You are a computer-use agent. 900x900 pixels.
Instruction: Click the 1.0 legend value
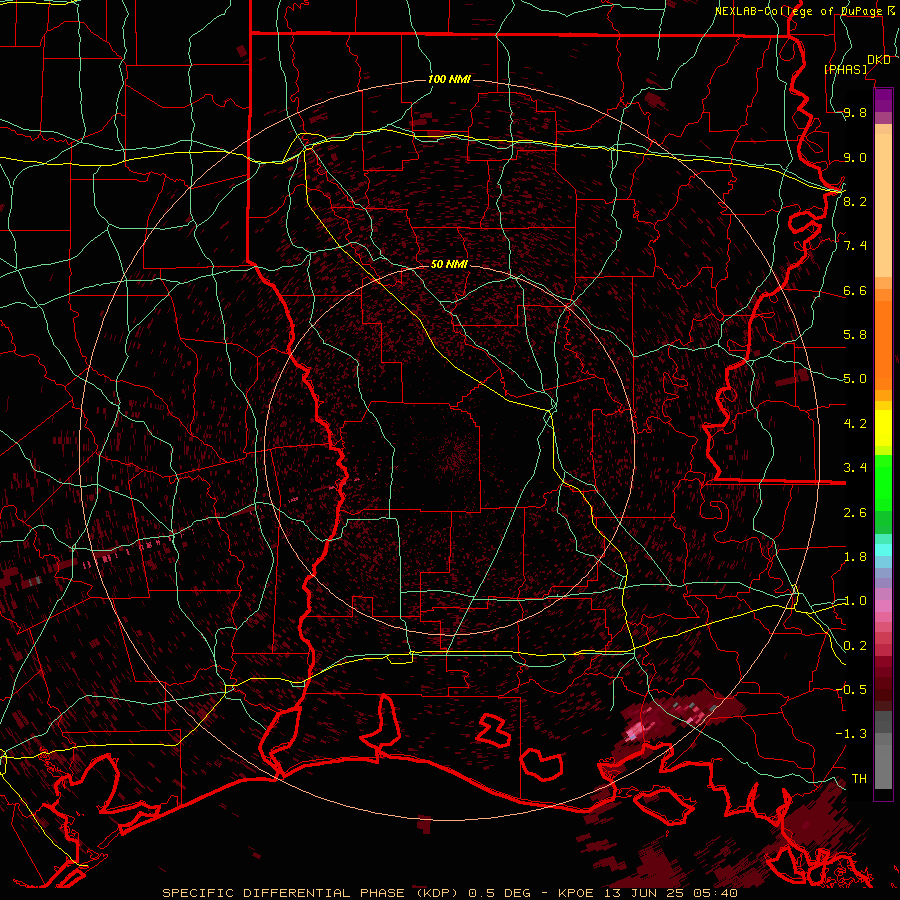[x=855, y=601]
